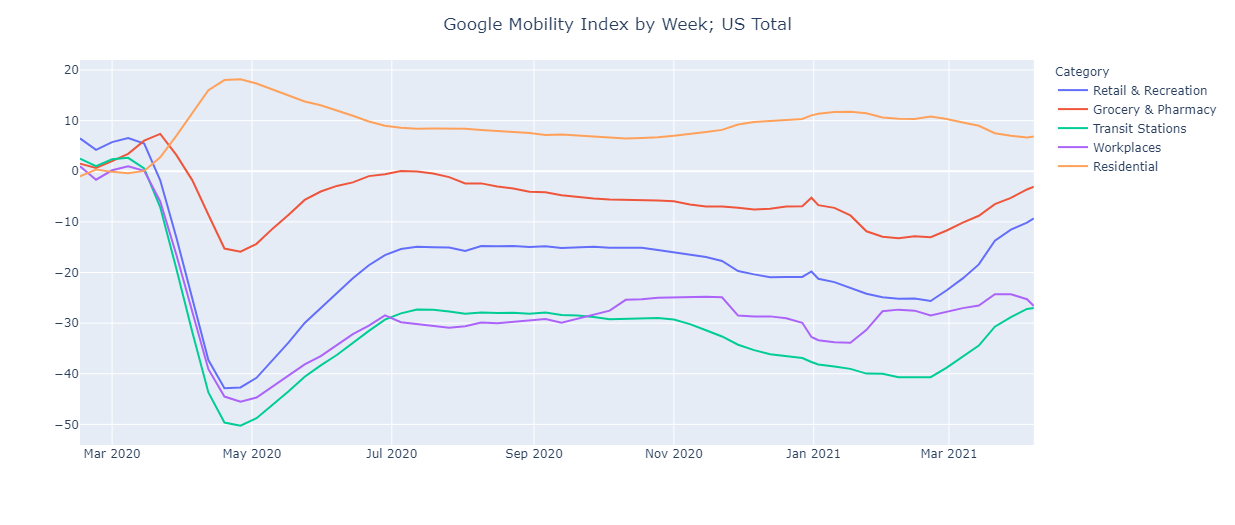
Task: Click the orange Residential line peak near April 2020
Action: (239, 79)
